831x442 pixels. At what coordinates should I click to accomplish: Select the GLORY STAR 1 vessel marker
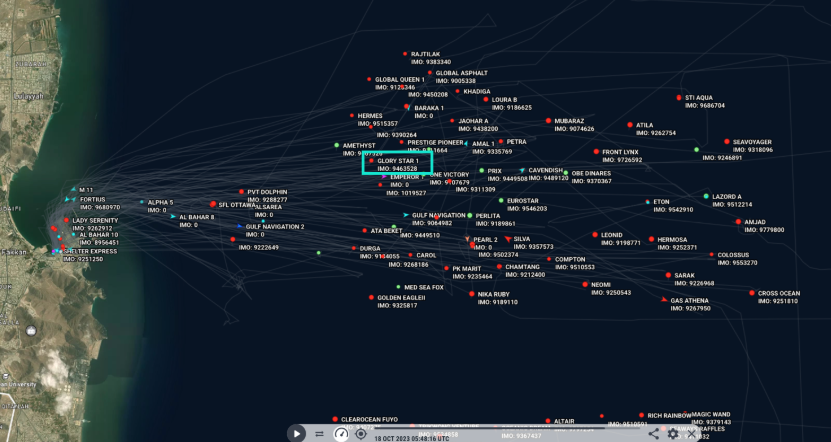372,161
